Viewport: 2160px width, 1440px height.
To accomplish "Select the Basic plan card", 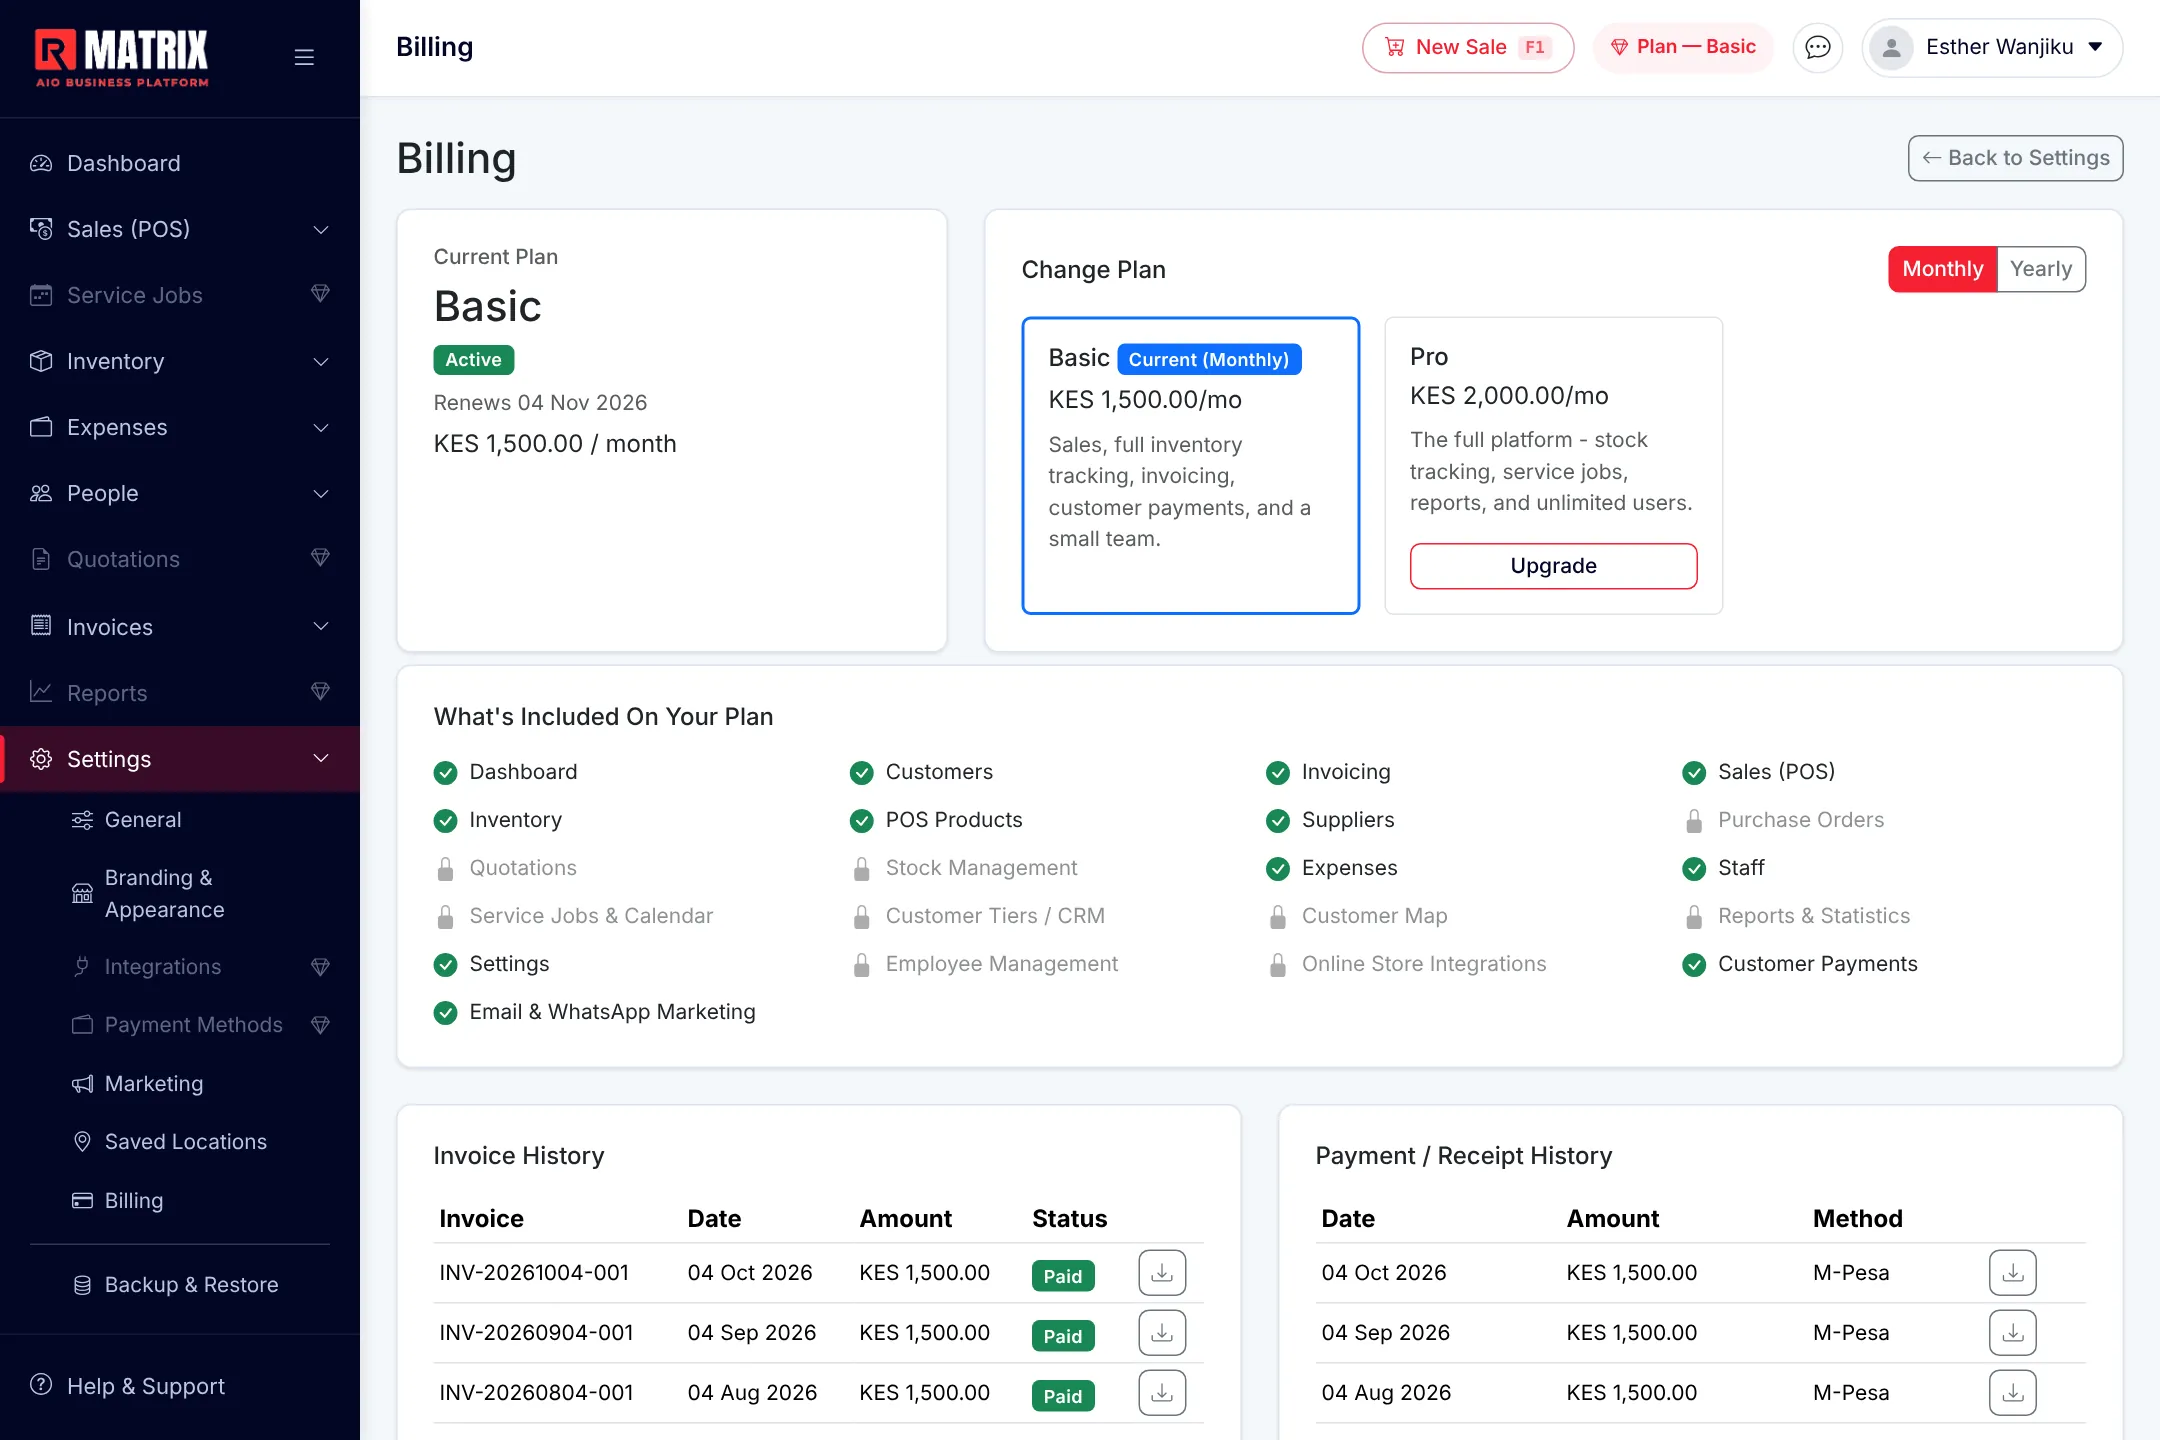I will (x=1190, y=465).
